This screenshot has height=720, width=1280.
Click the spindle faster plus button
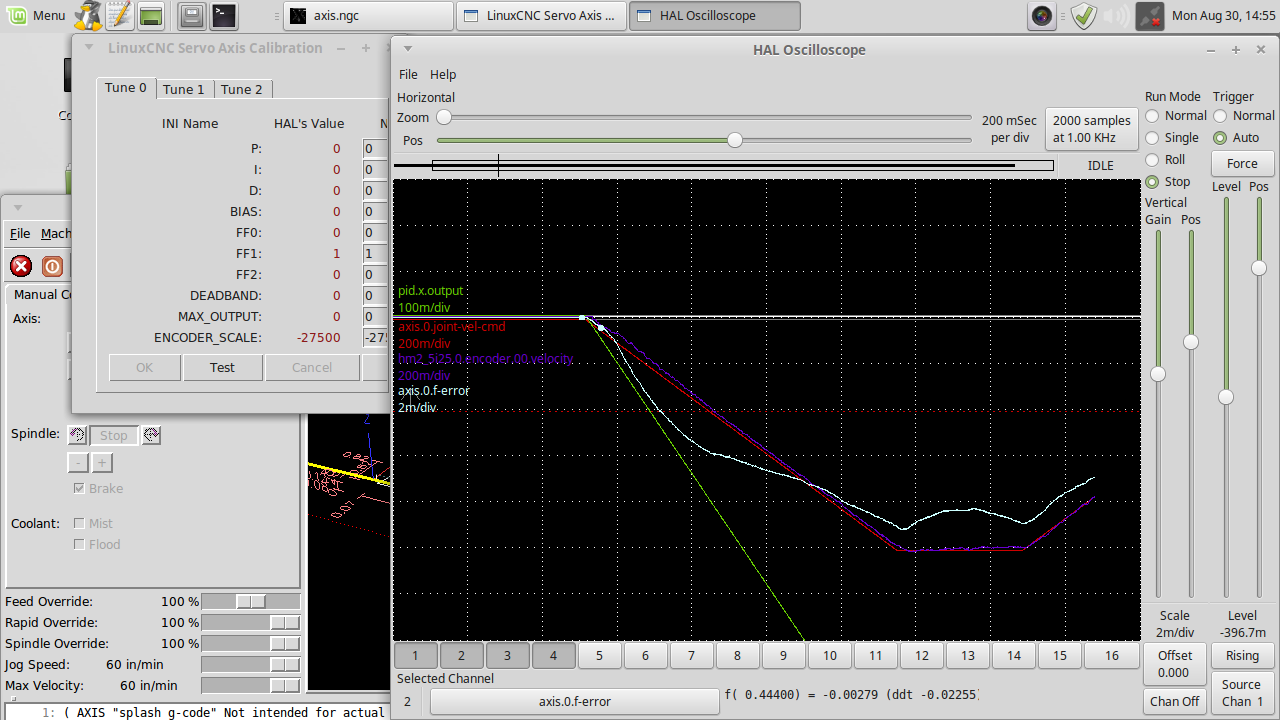(x=102, y=463)
